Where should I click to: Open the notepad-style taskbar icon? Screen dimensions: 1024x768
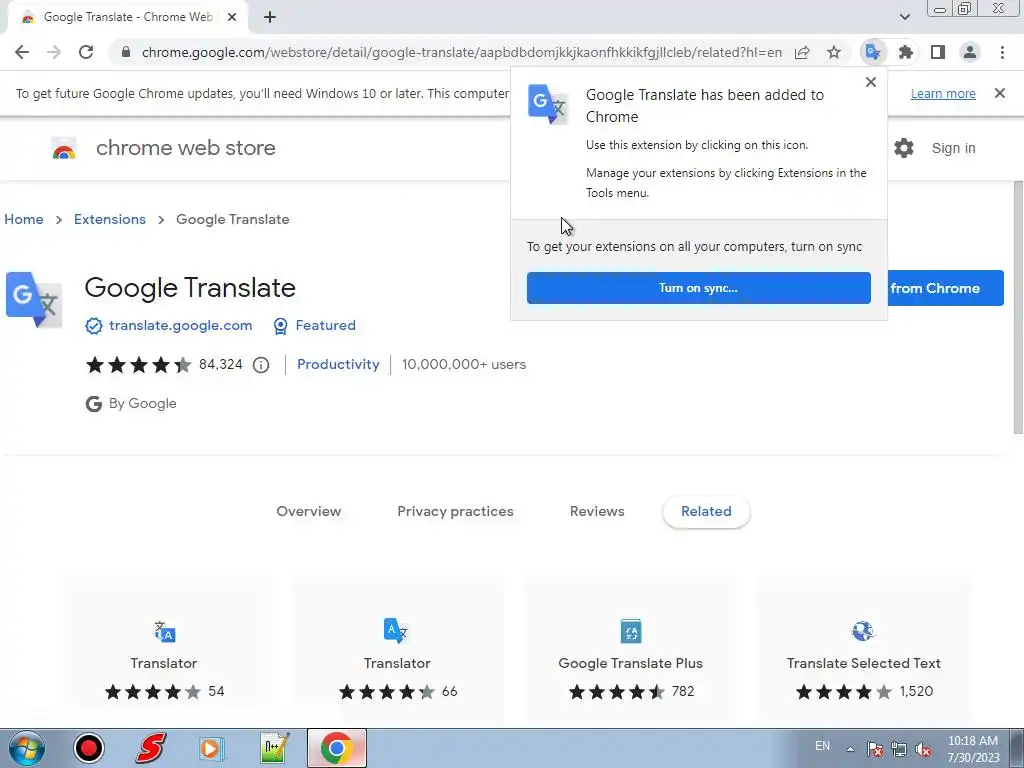tap(274, 748)
